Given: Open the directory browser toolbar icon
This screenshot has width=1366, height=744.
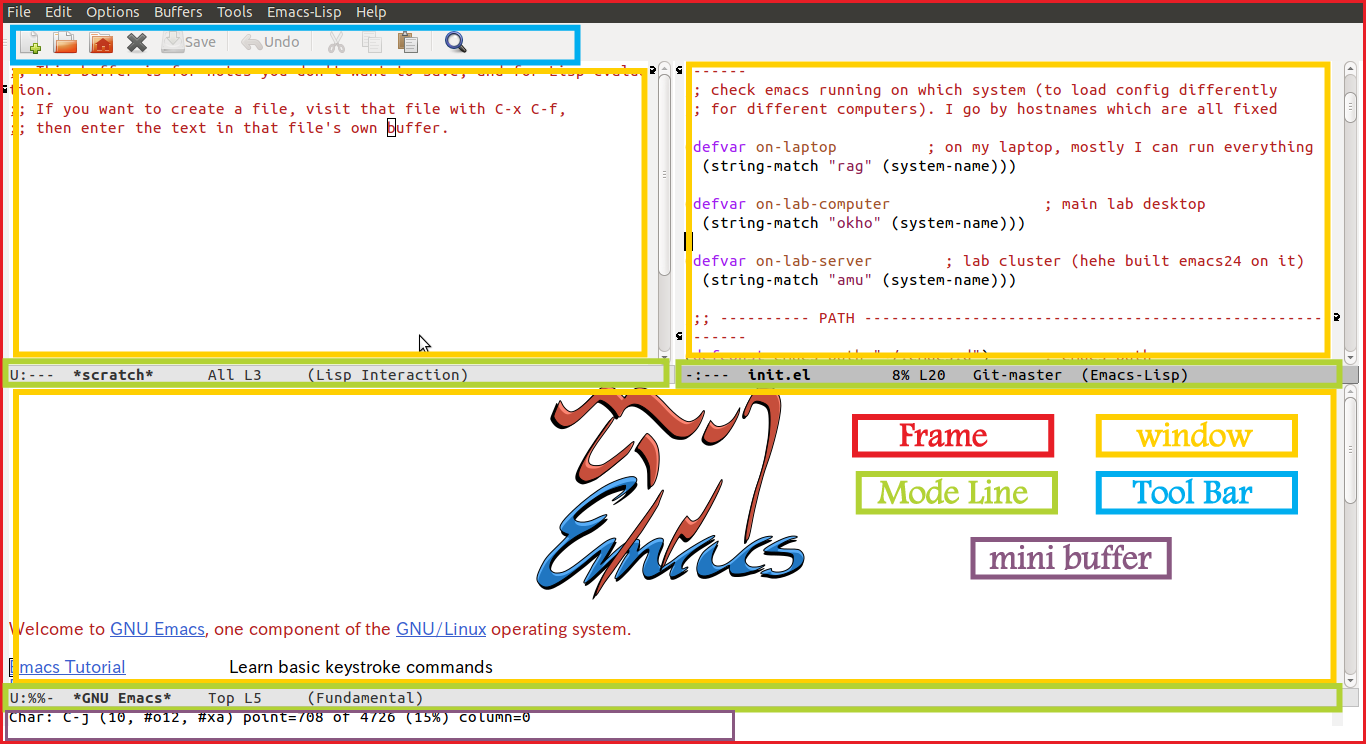Looking at the screenshot, I should (x=101, y=43).
